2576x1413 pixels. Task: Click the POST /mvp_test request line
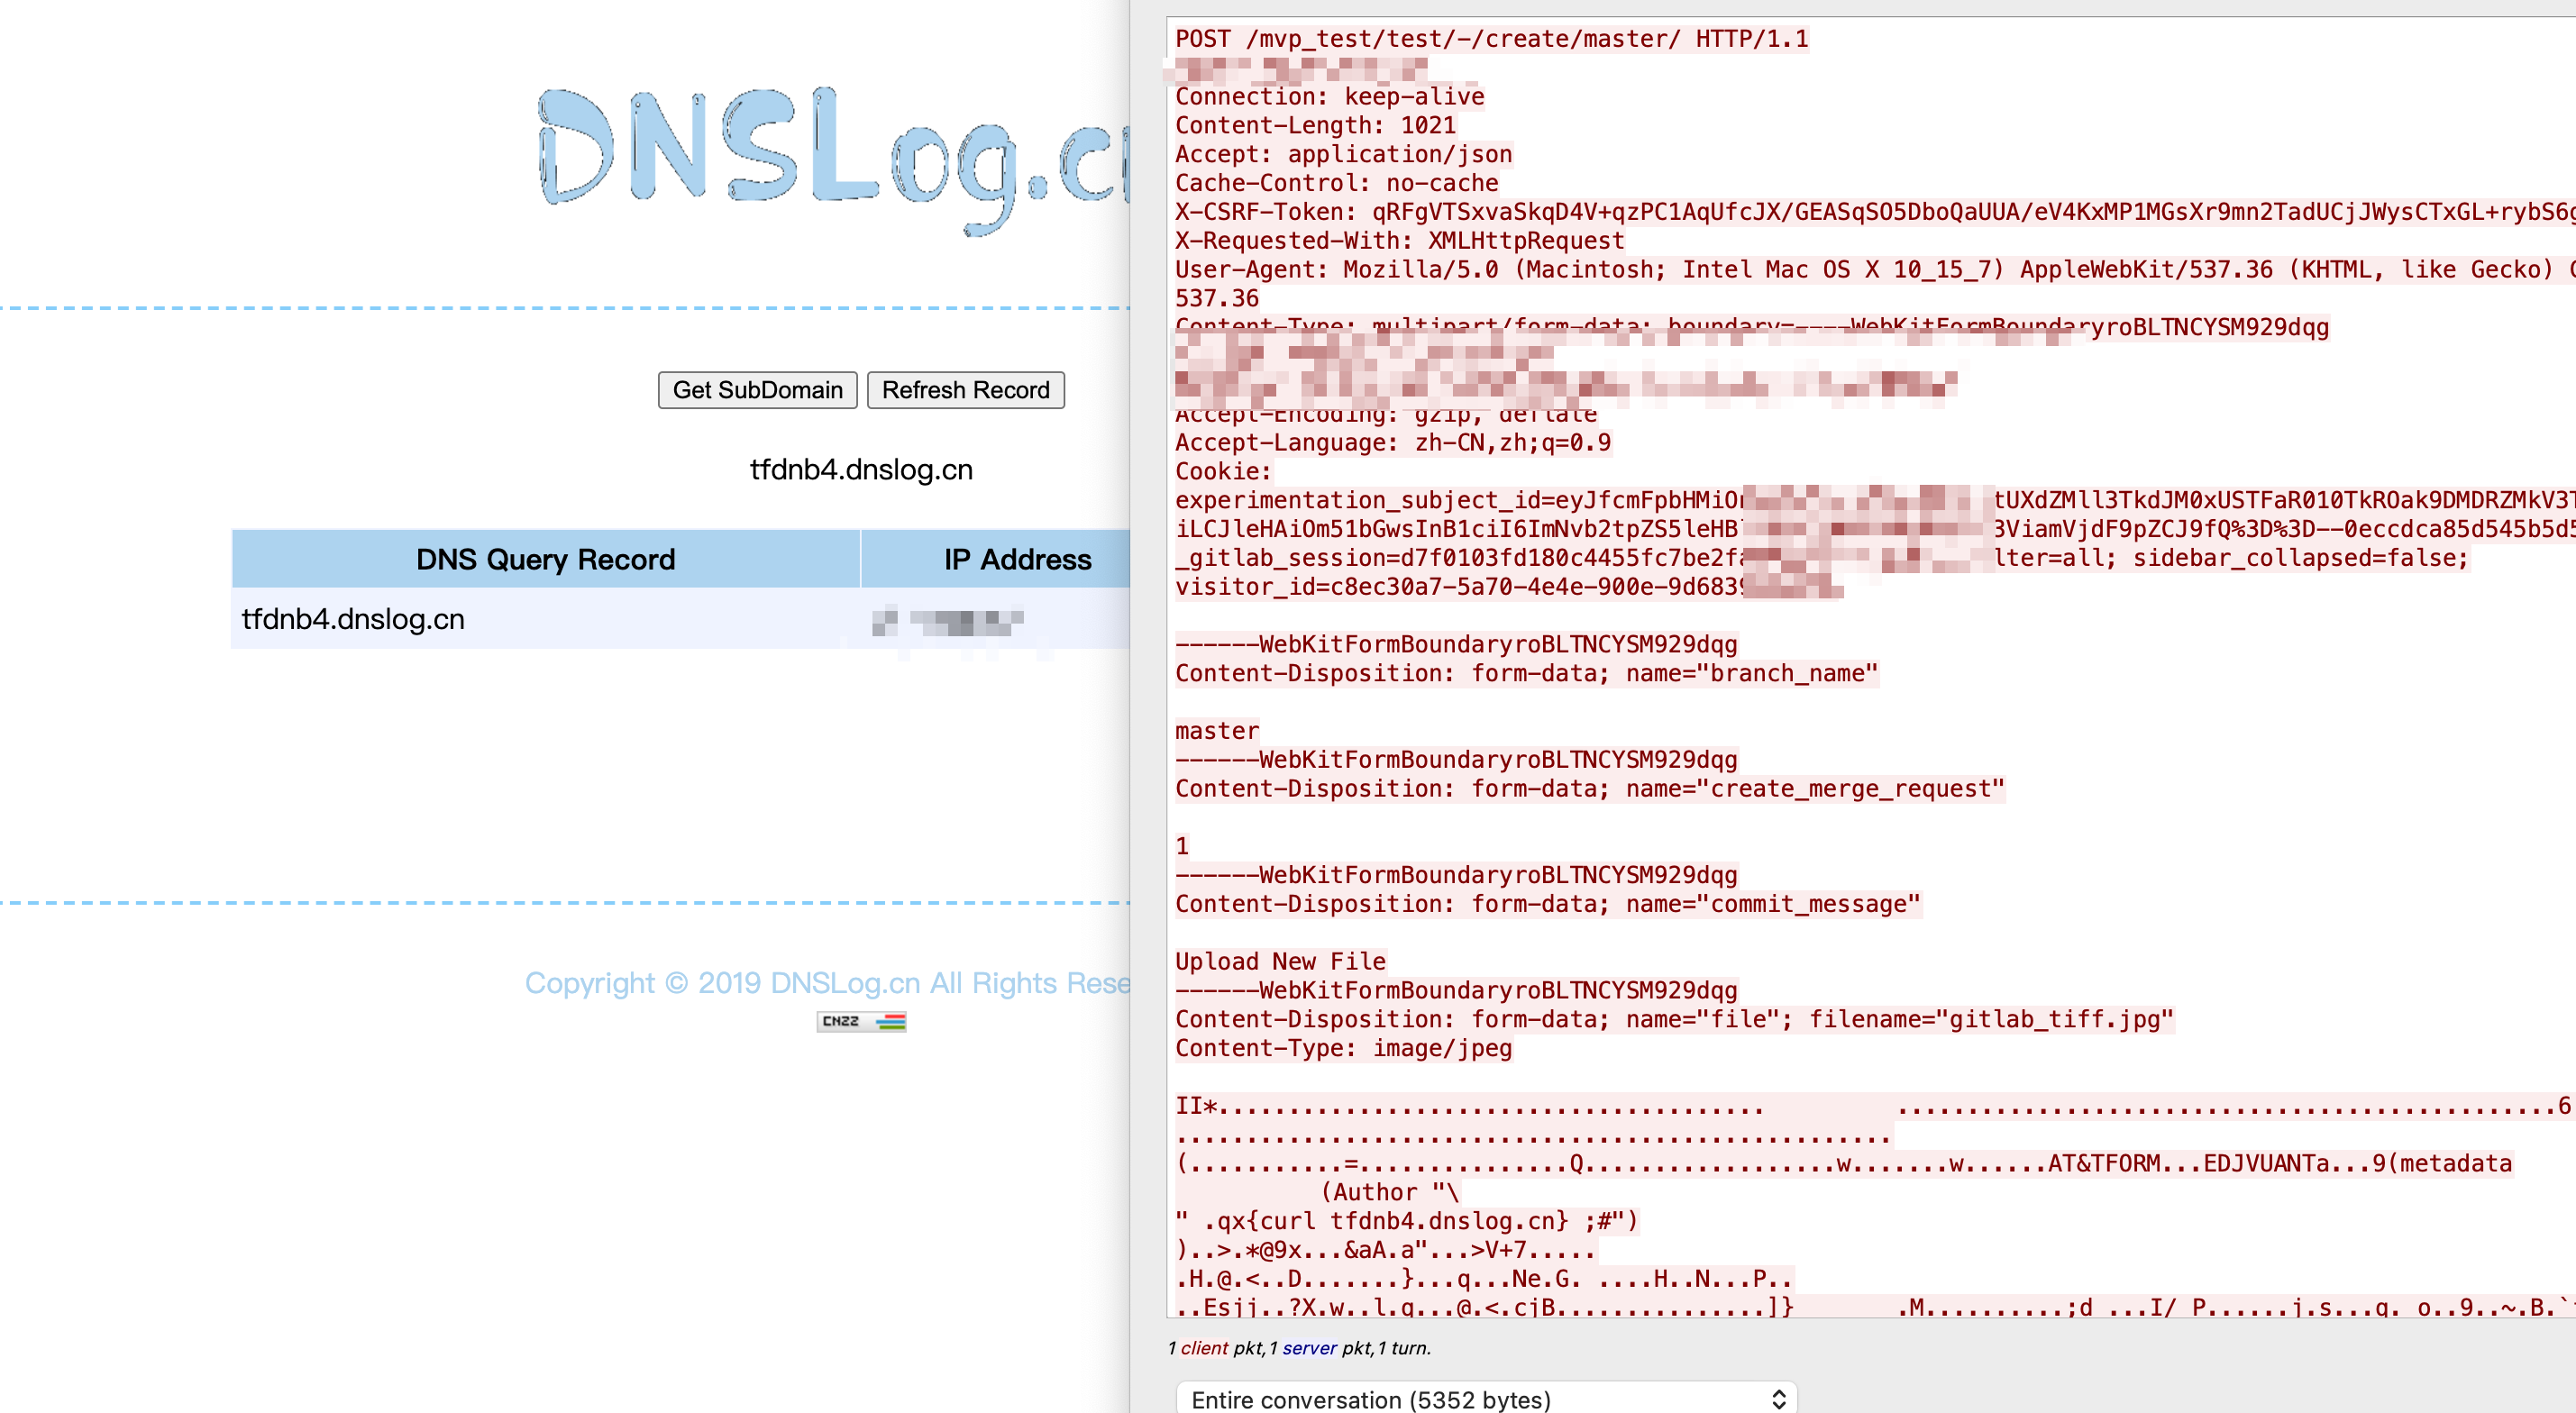coord(1491,39)
